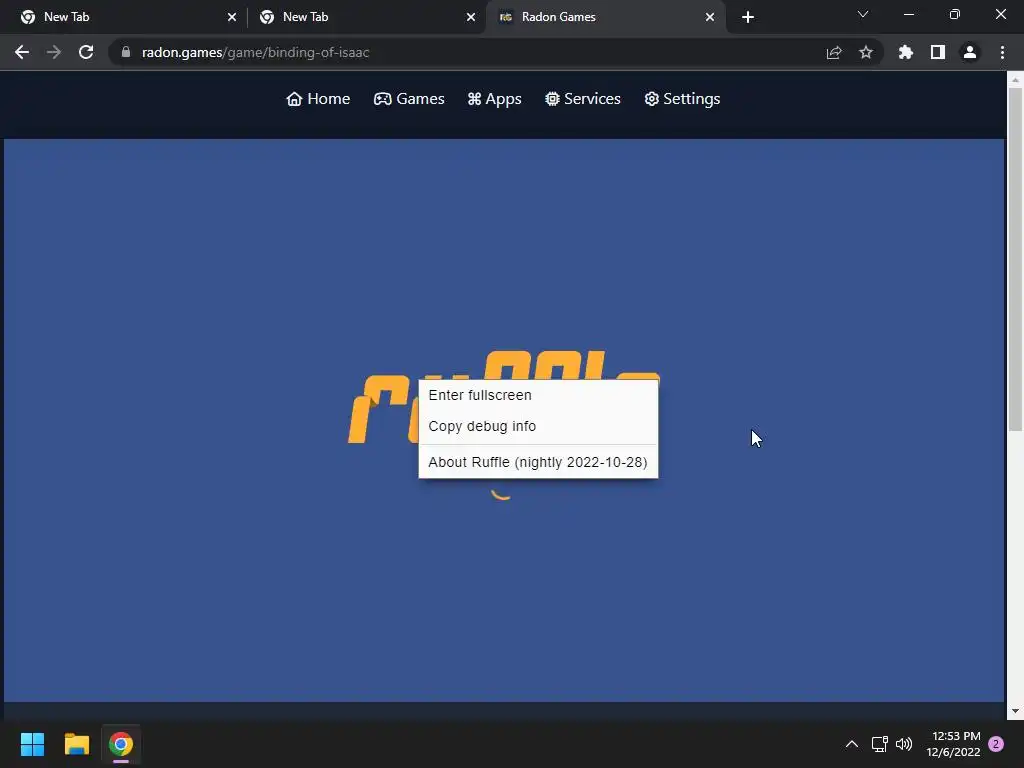
Task: Open volume control tray icon
Action: point(904,744)
